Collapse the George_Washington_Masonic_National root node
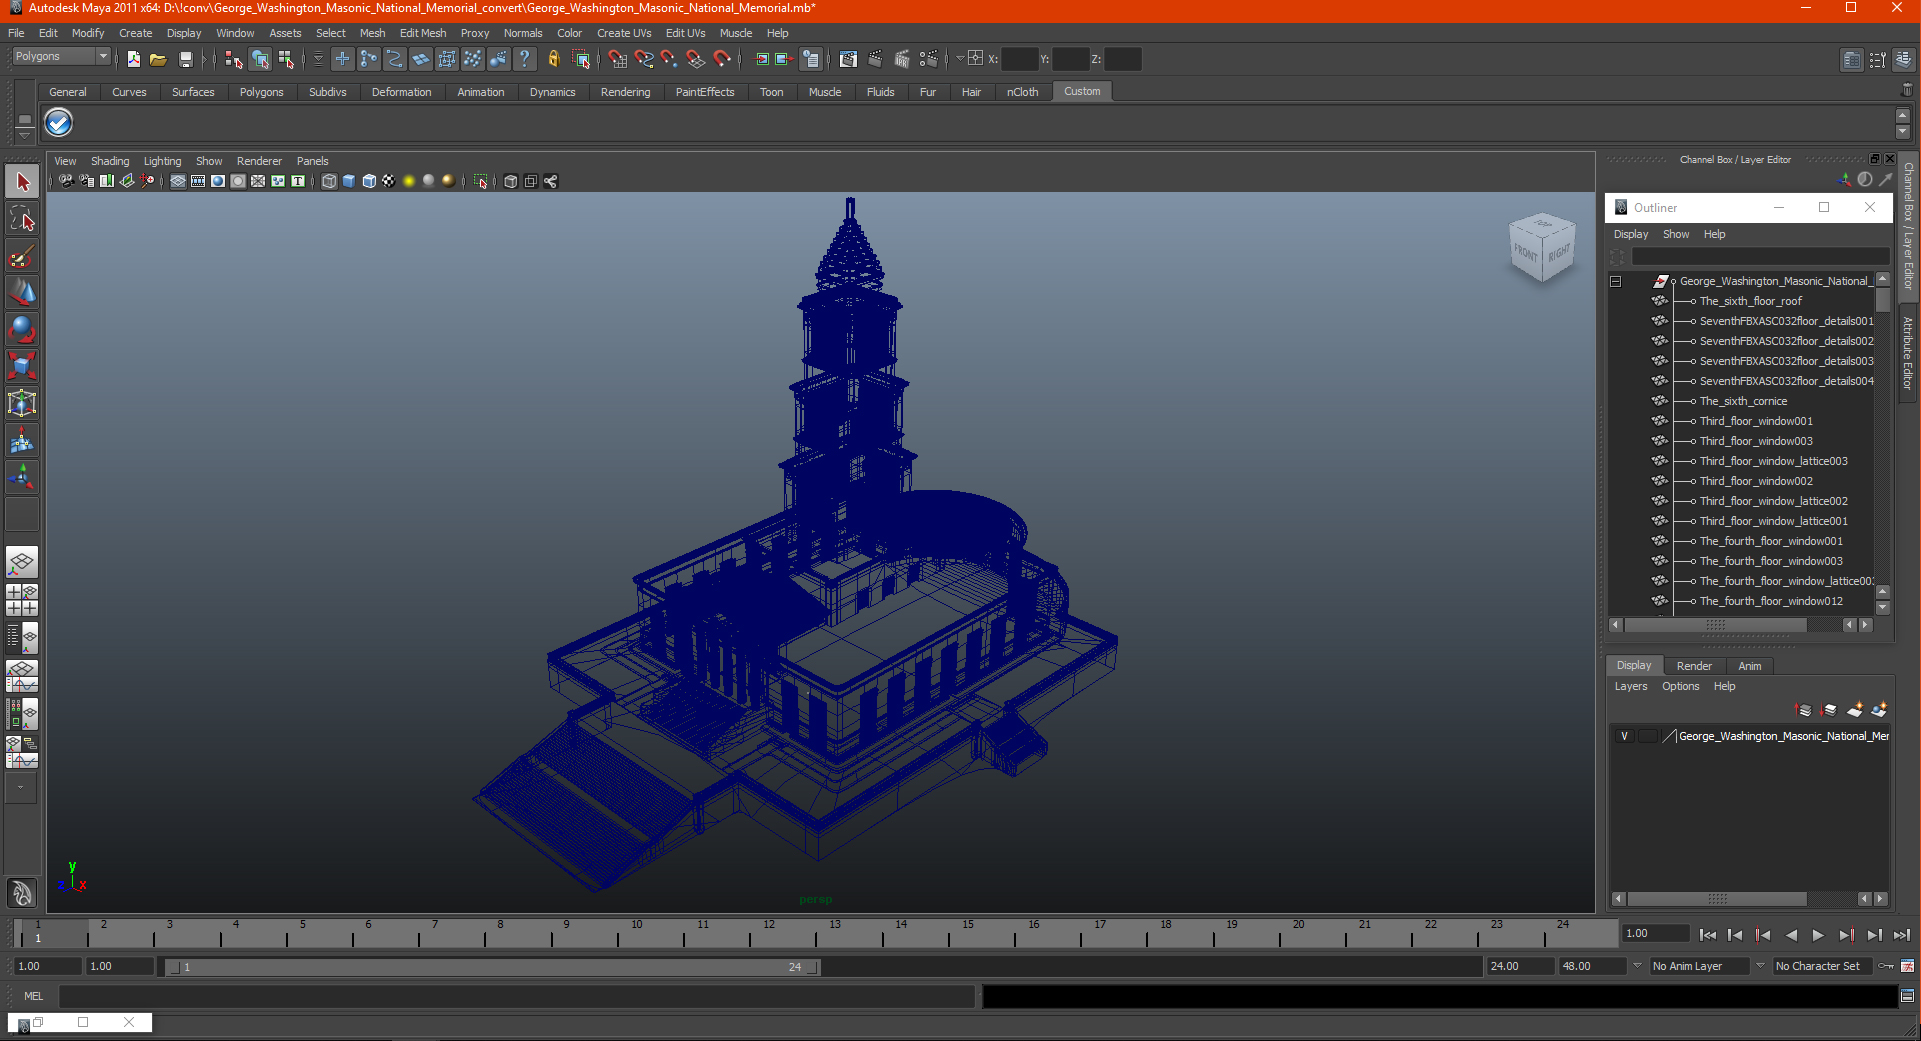Viewport: 1921px width, 1041px height. point(1615,281)
